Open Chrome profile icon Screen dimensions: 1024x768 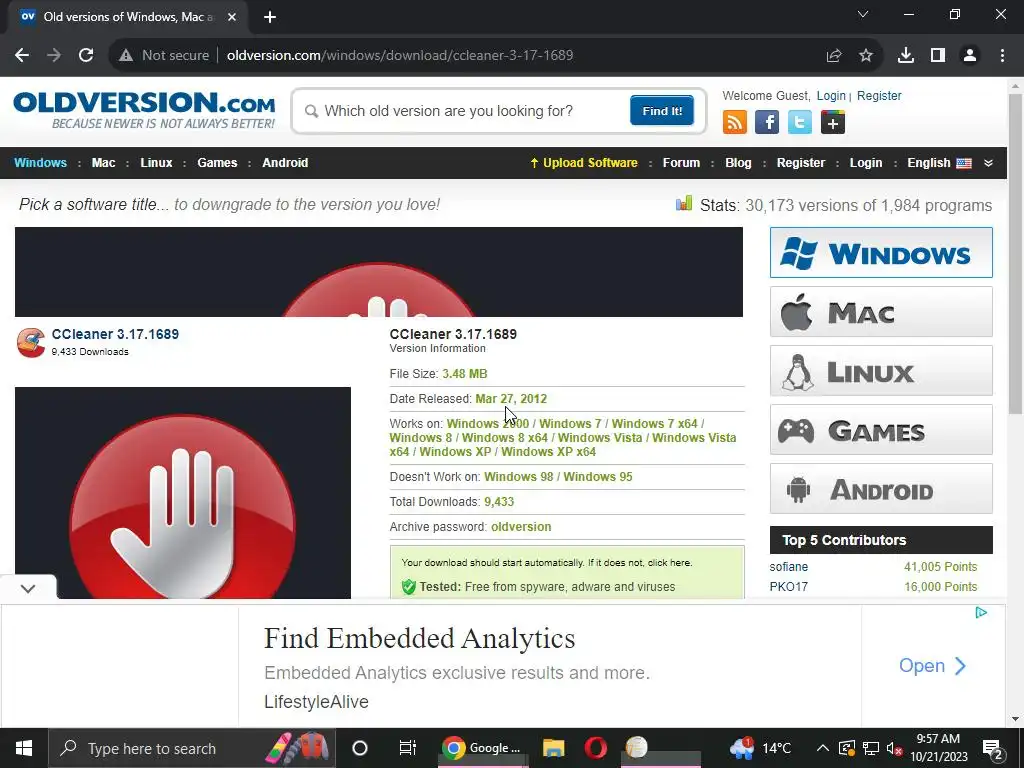pos(970,56)
